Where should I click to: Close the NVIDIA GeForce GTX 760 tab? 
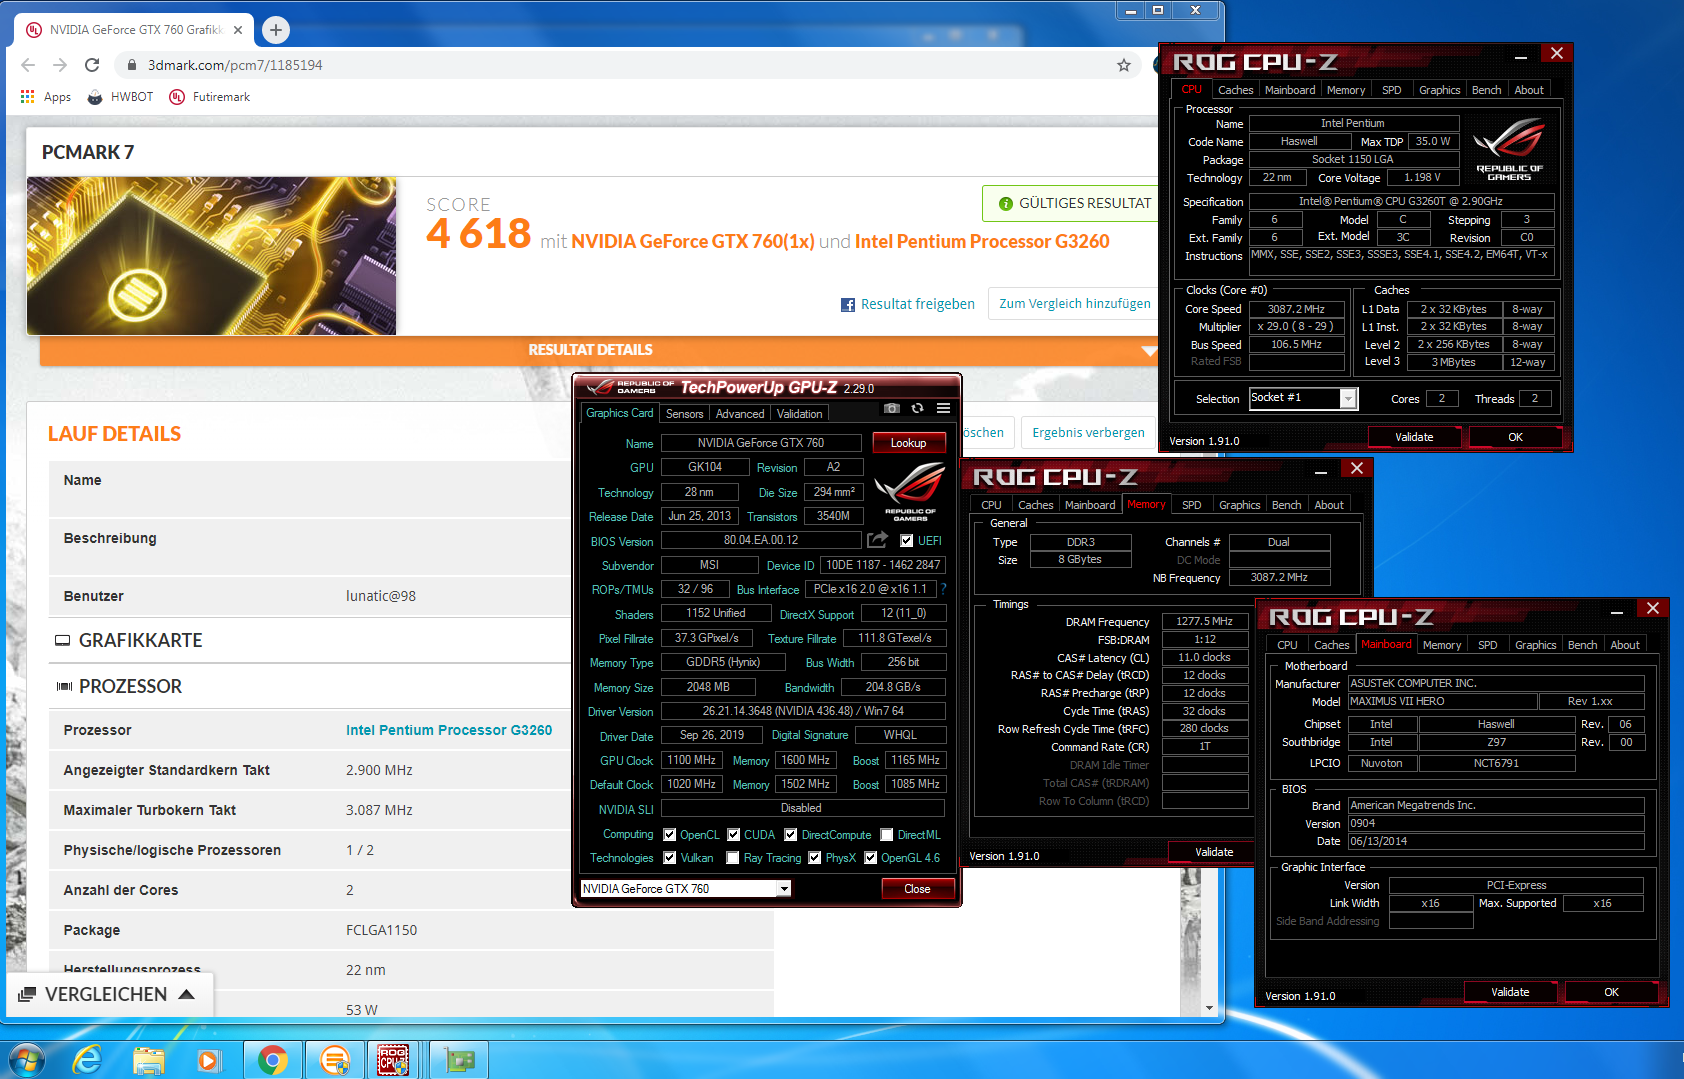[x=238, y=30]
